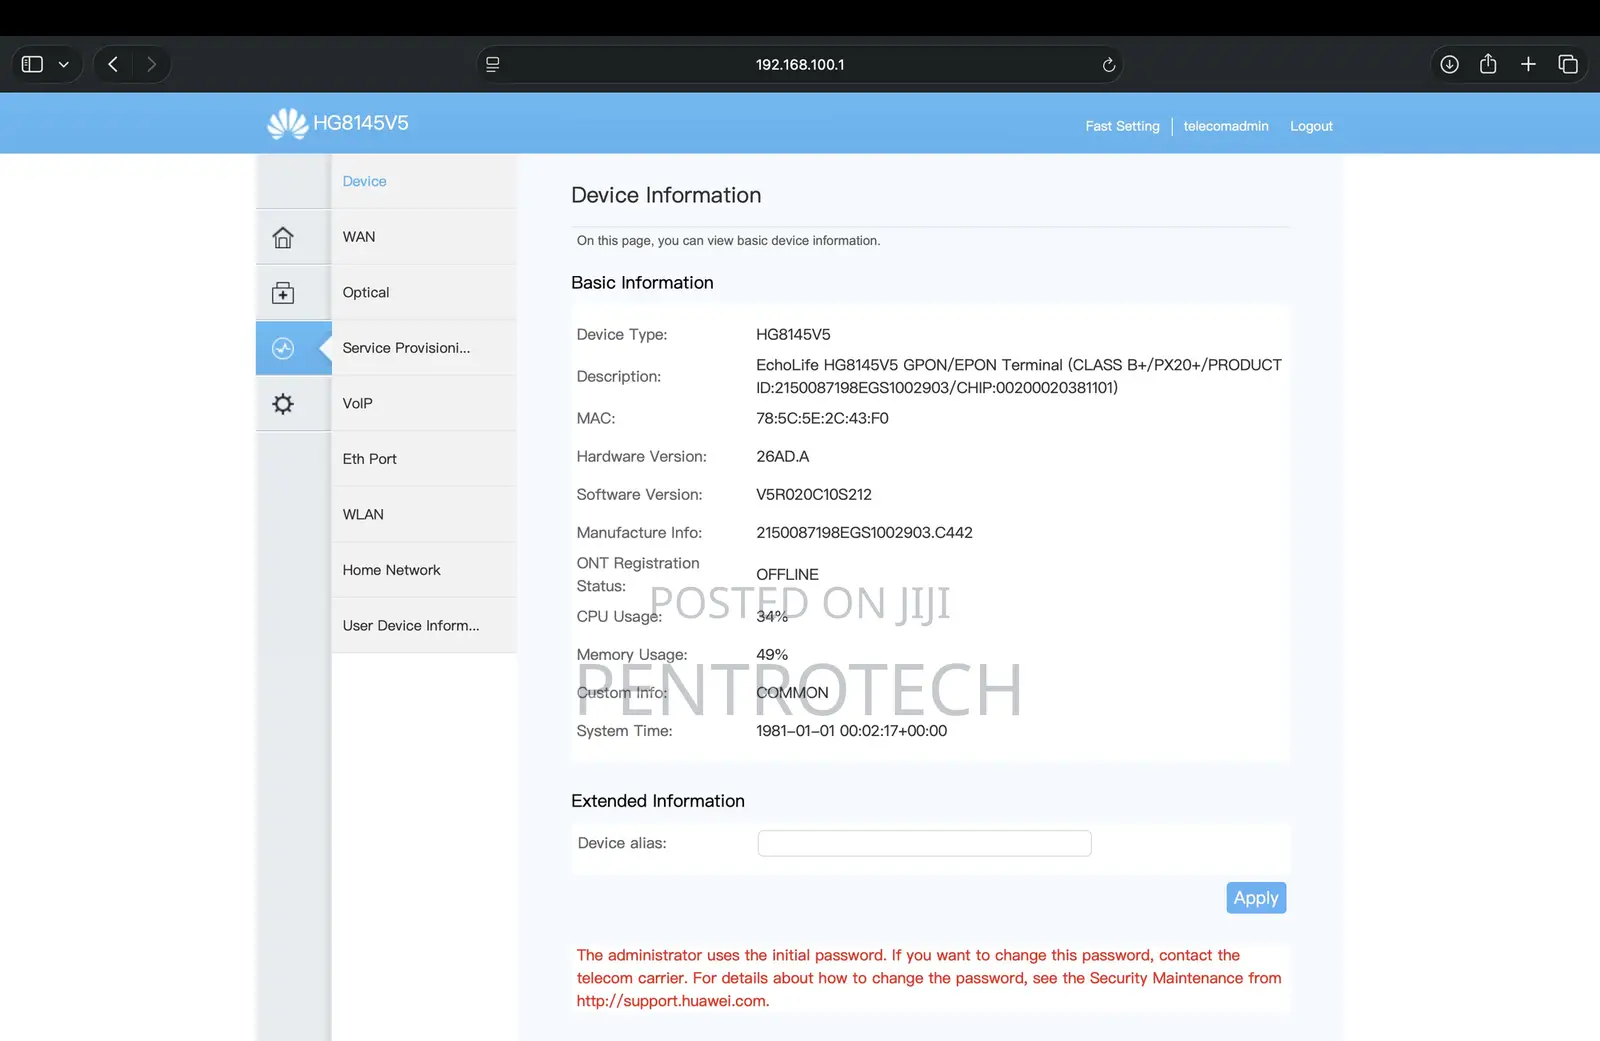Select the Device Type value HG8145V5
The image size is (1600, 1041).
click(793, 334)
